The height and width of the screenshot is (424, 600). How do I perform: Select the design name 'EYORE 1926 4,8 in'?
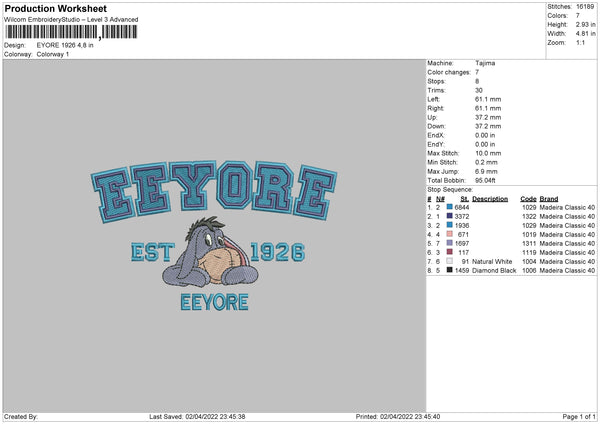(65, 45)
